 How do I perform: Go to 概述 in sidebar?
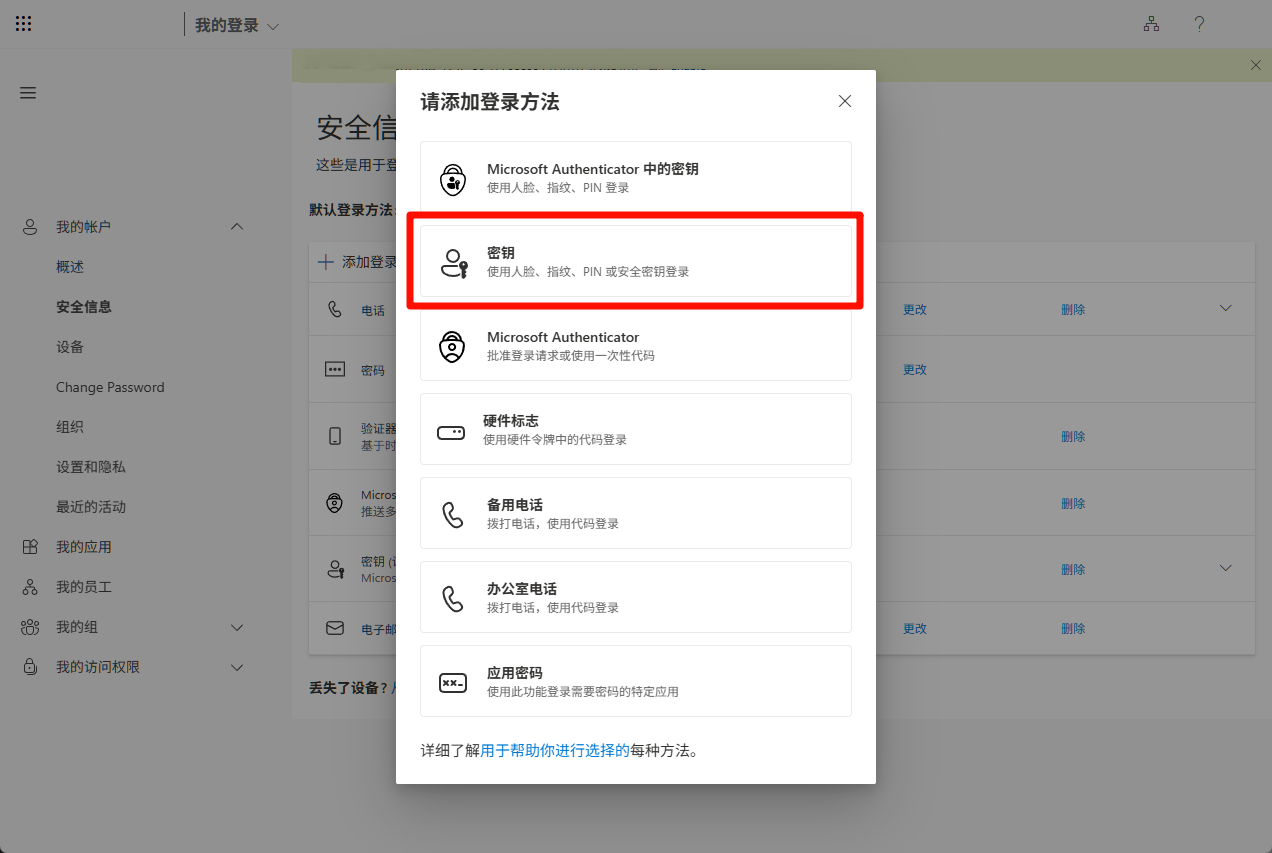click(x=70, y=267)
